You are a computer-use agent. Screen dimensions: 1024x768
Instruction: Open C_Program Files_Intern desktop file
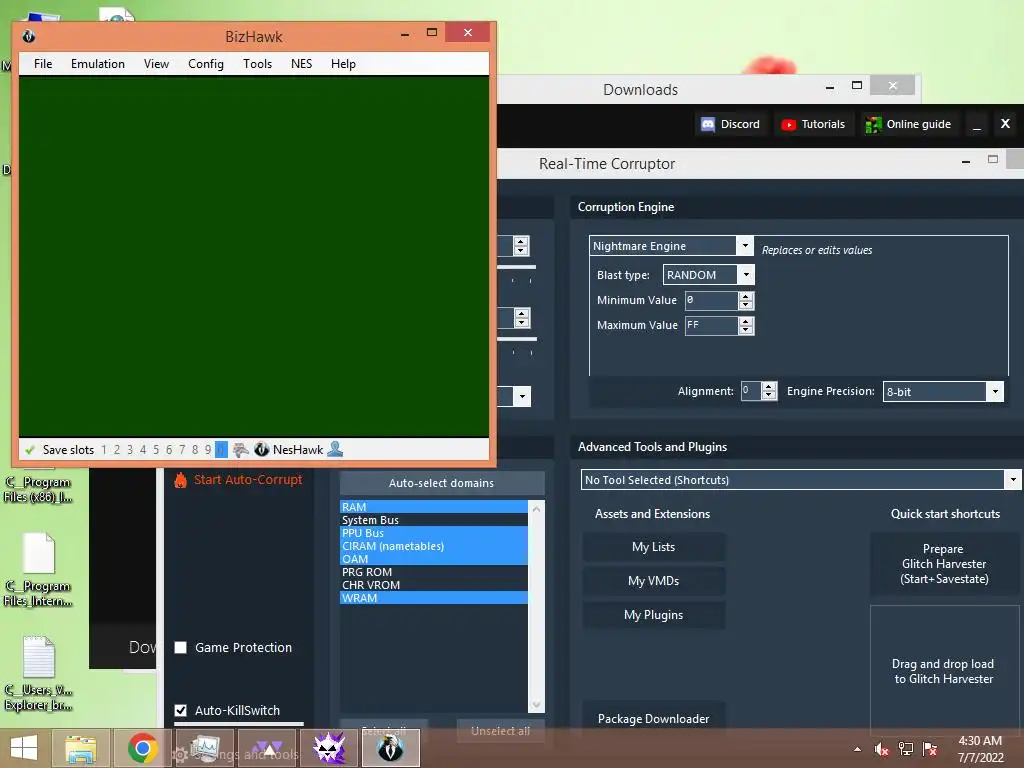click(39, 569)
